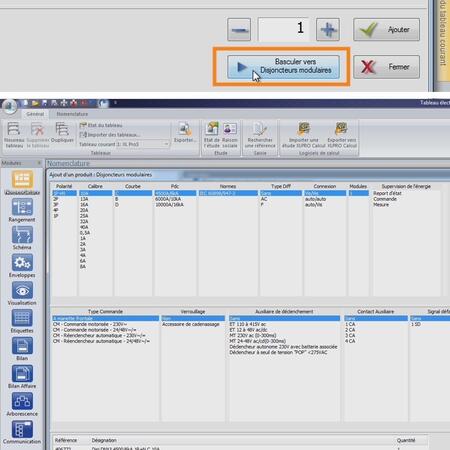This screenshot has height=450, width=450.
Task: Open the Enveloppes gears icon
Action: coord(22,263)
